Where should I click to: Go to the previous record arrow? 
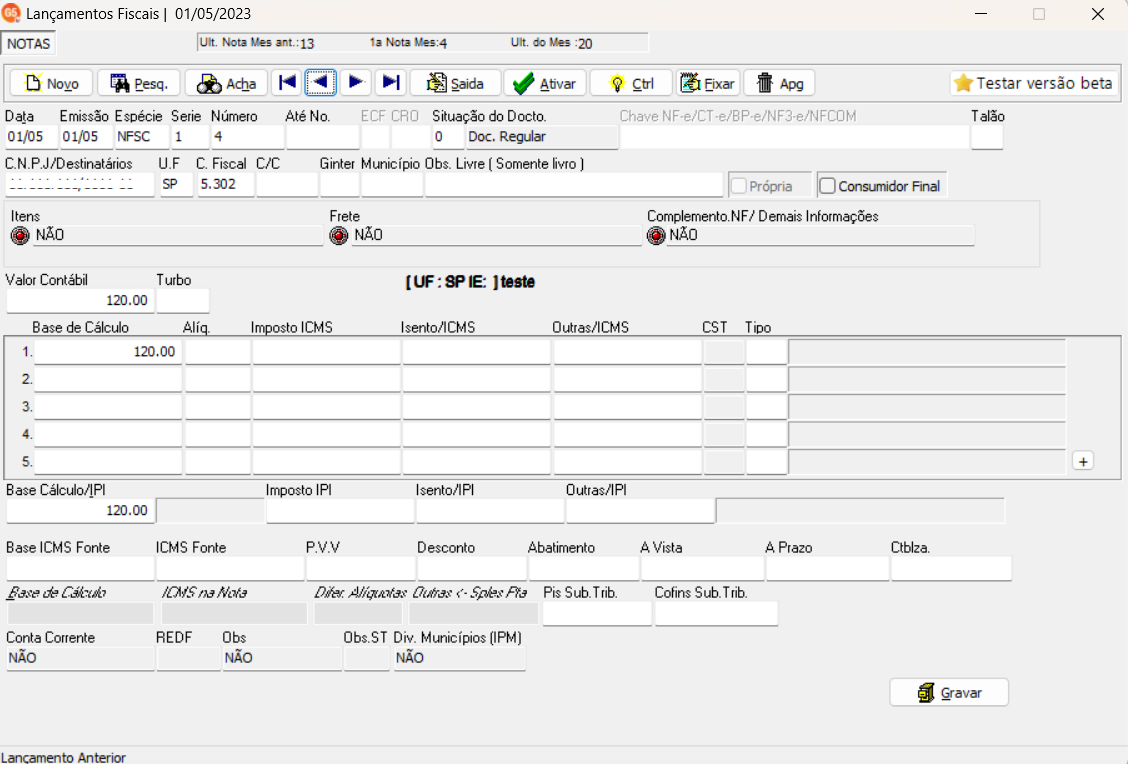321,83
